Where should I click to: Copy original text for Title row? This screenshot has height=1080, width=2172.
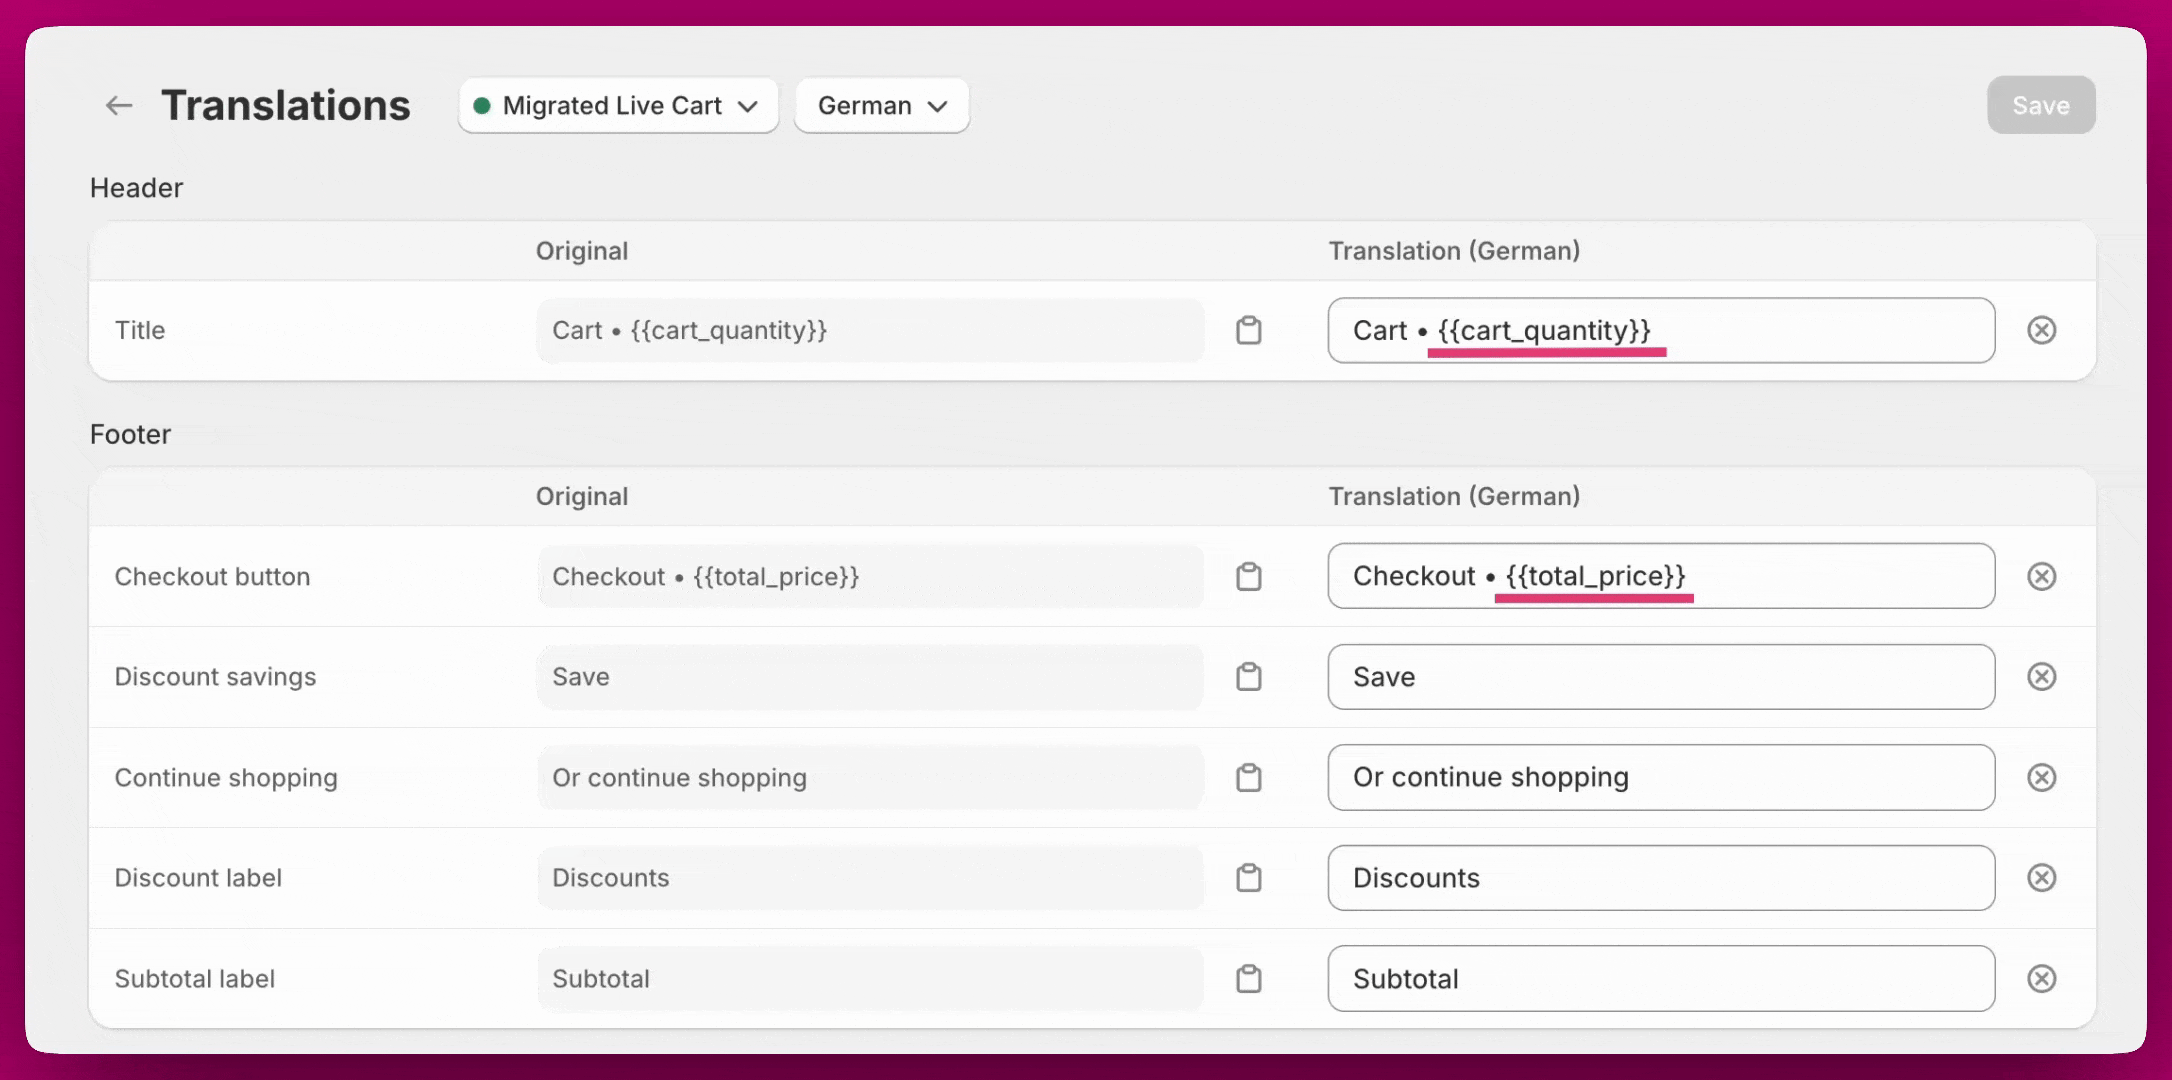[1248, 330]
